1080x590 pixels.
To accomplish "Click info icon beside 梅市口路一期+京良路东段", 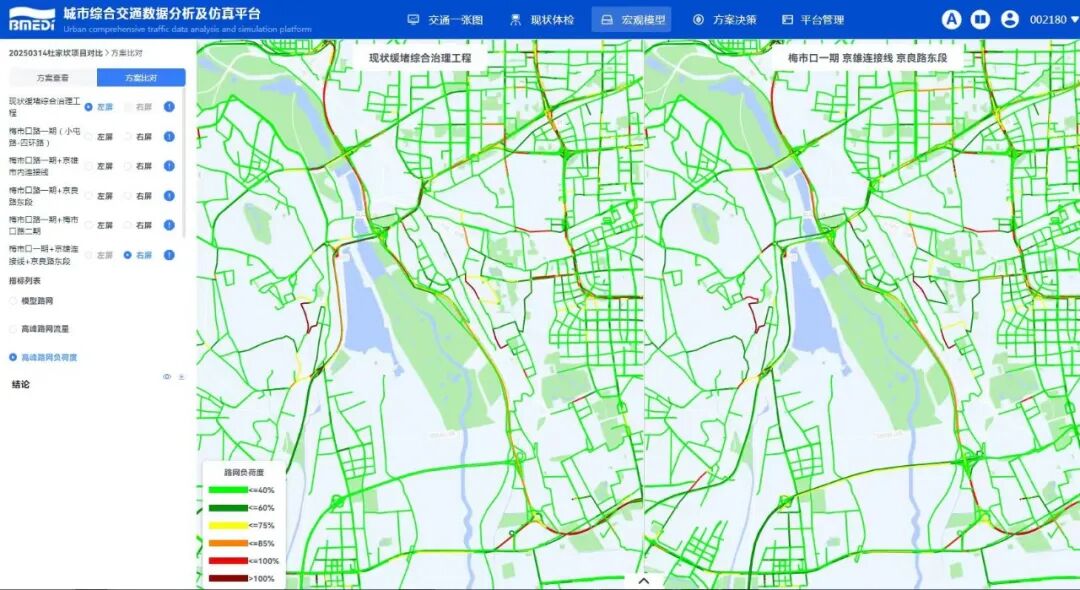I will click(169, 196).
